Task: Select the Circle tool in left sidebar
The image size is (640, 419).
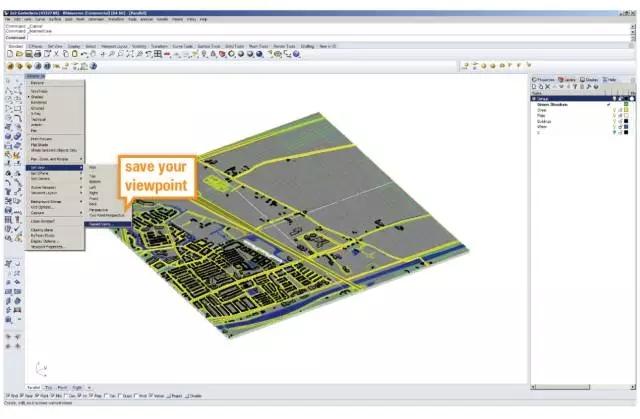Action: tap(9, 99)
